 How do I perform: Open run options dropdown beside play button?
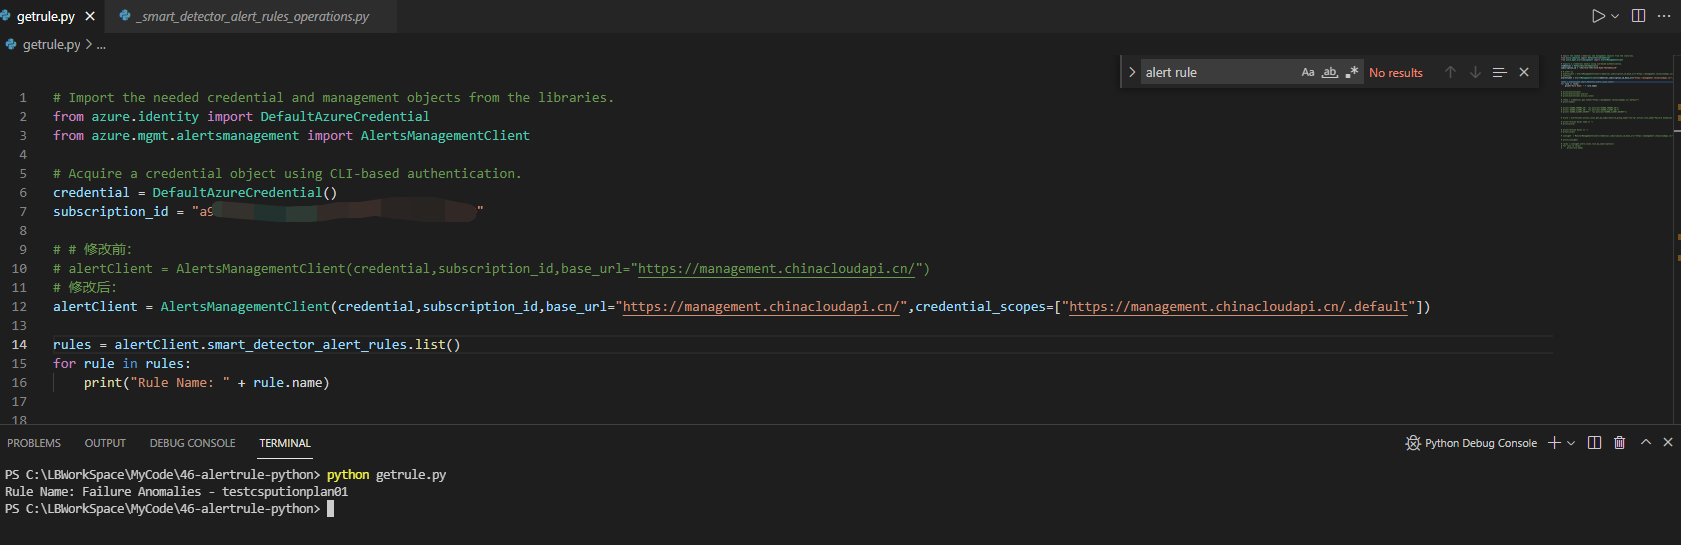pyautogui.click(x=1615, y=16)
